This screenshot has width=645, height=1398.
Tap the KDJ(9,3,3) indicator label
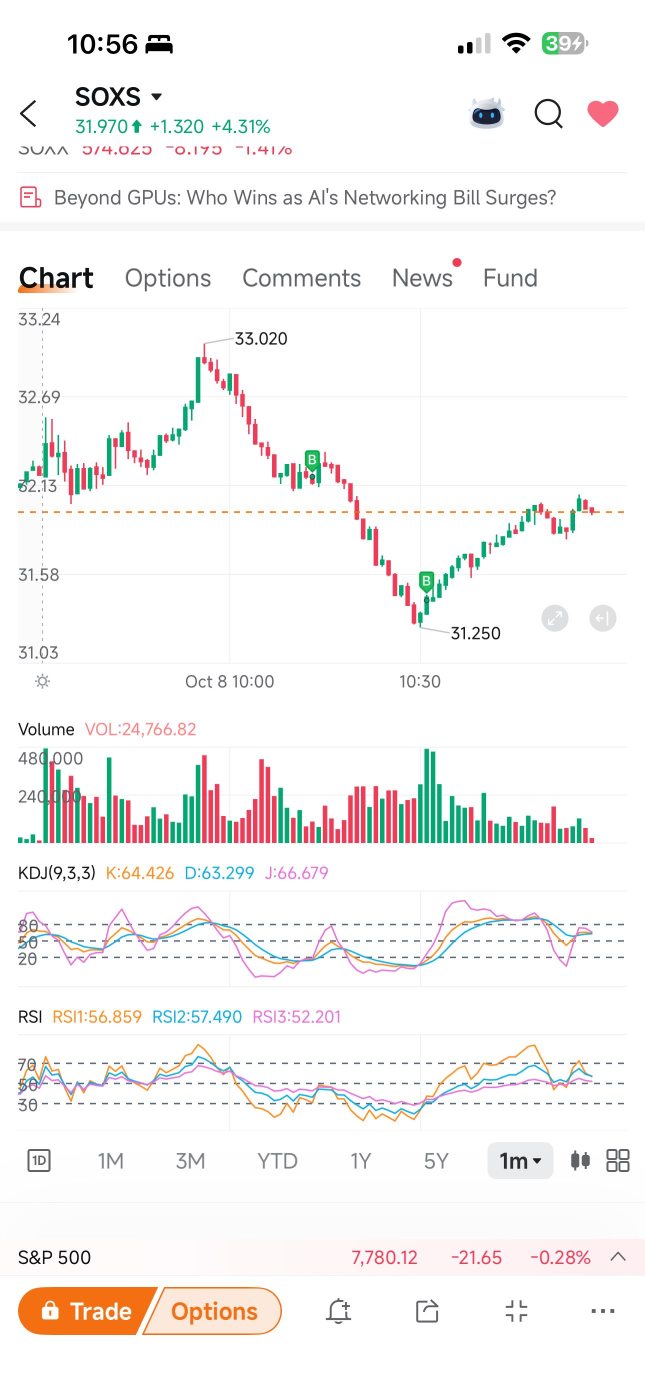pyautogui.click(x=57, y=873)
